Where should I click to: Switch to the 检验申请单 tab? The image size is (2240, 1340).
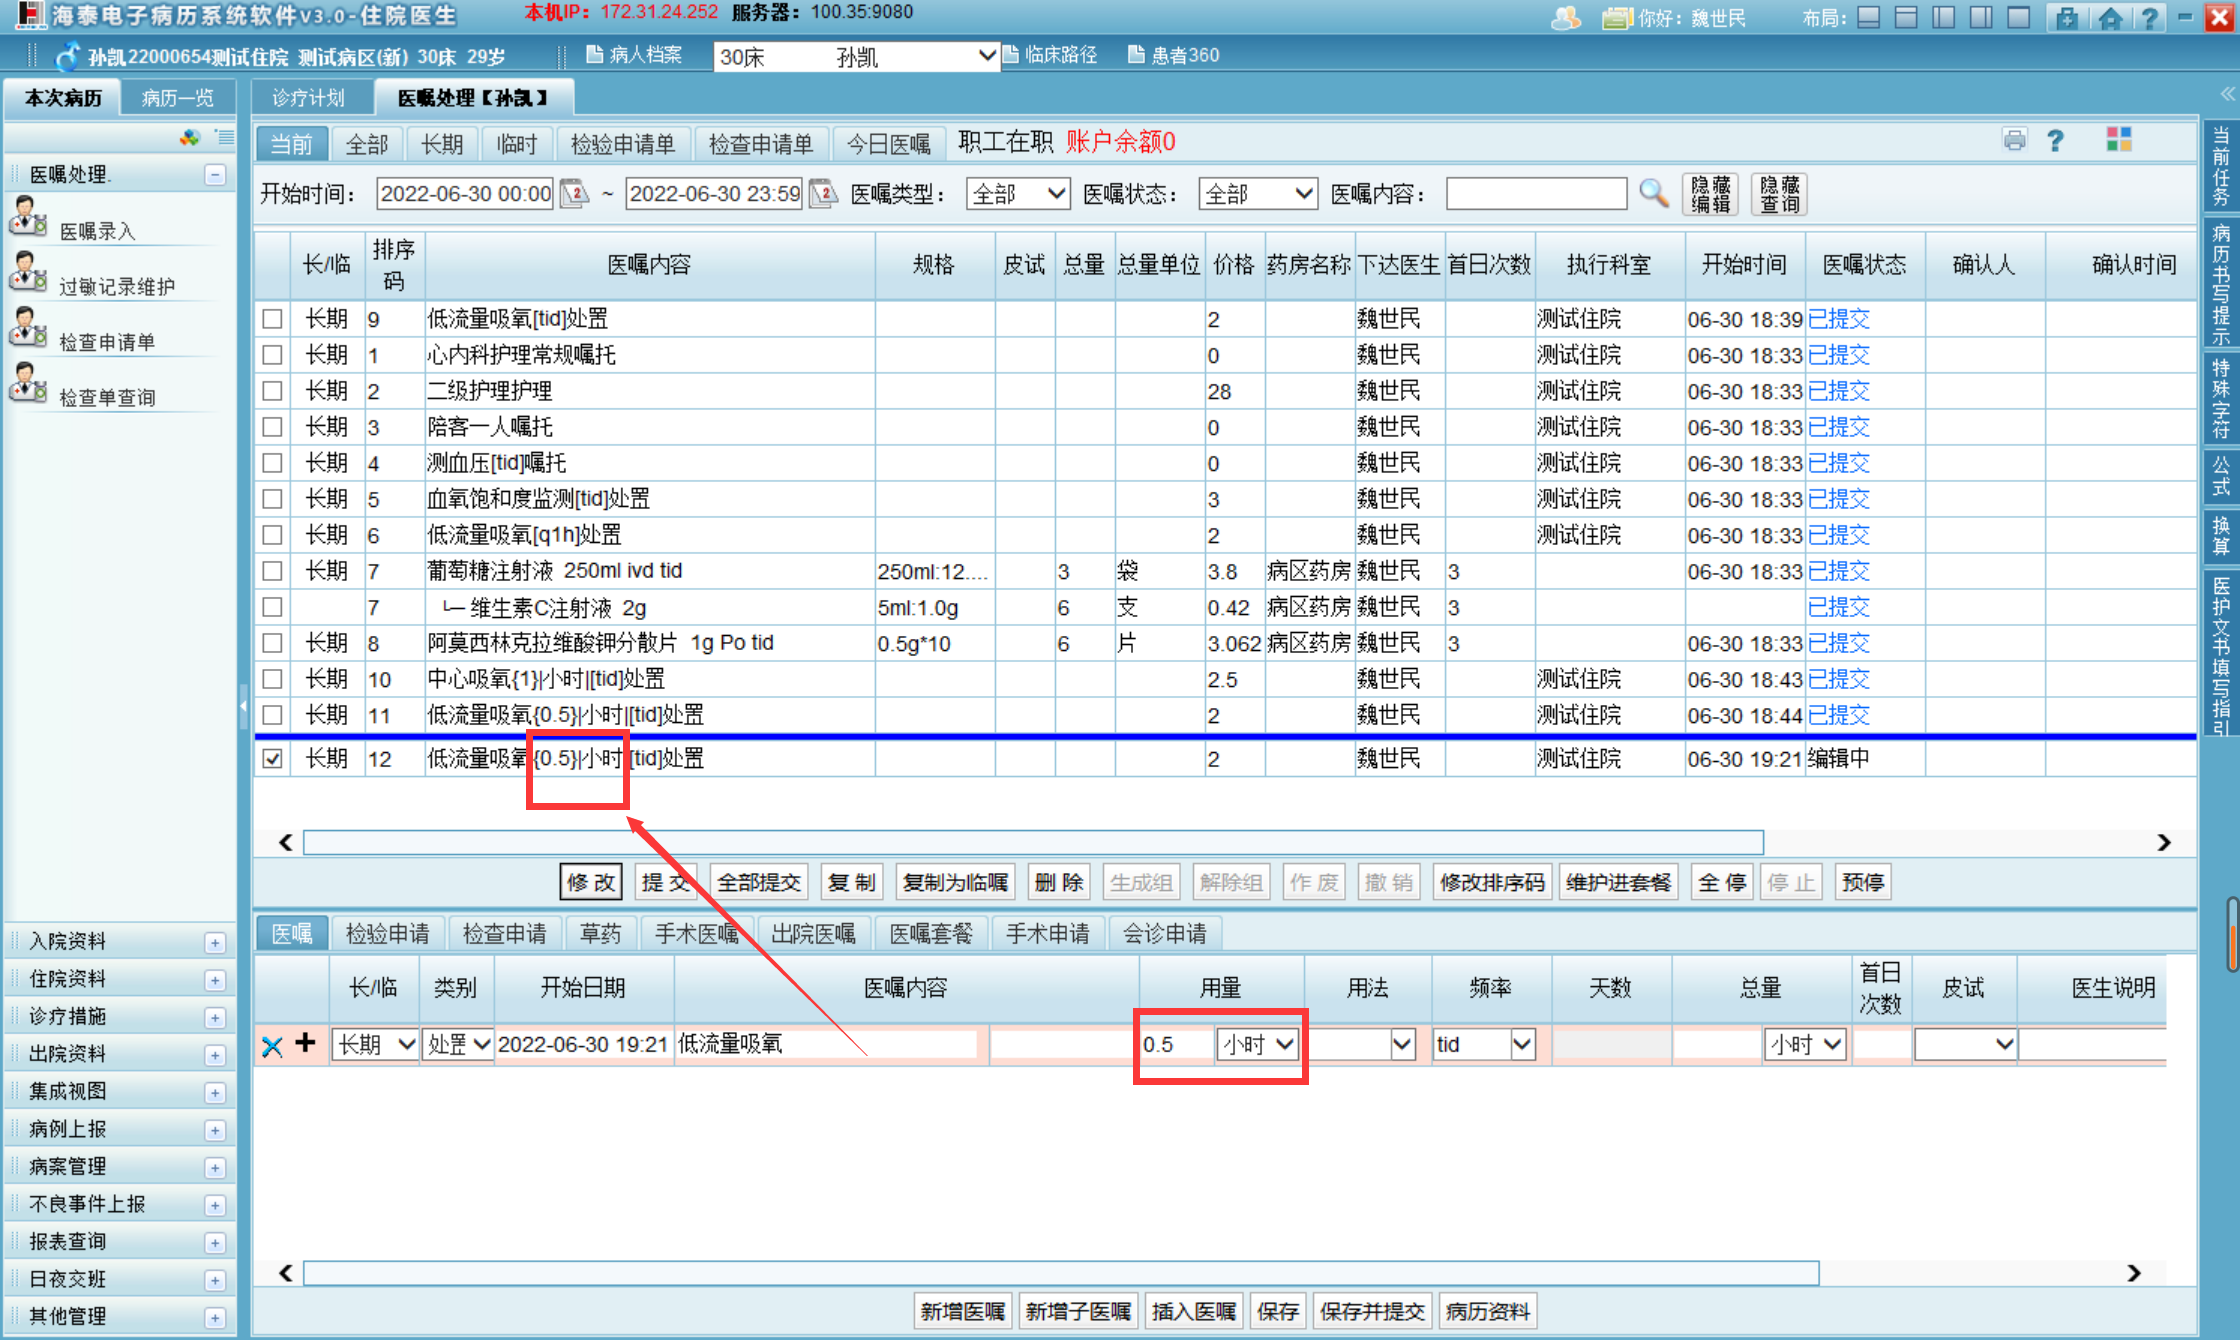click(x=622, y=145)
